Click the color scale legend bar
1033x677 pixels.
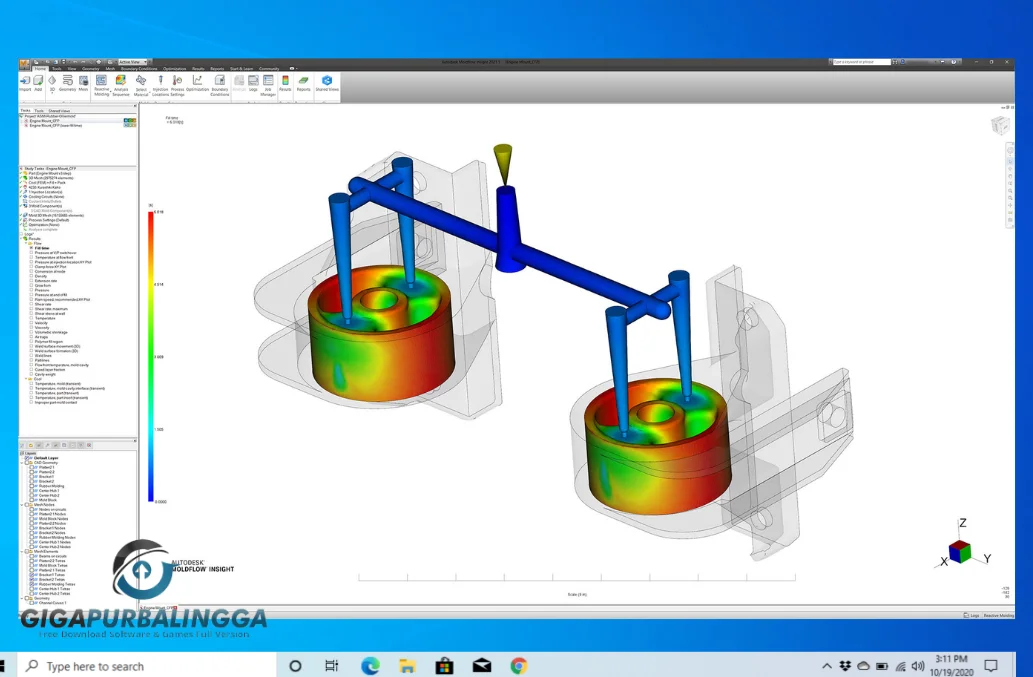pos(151,356)
